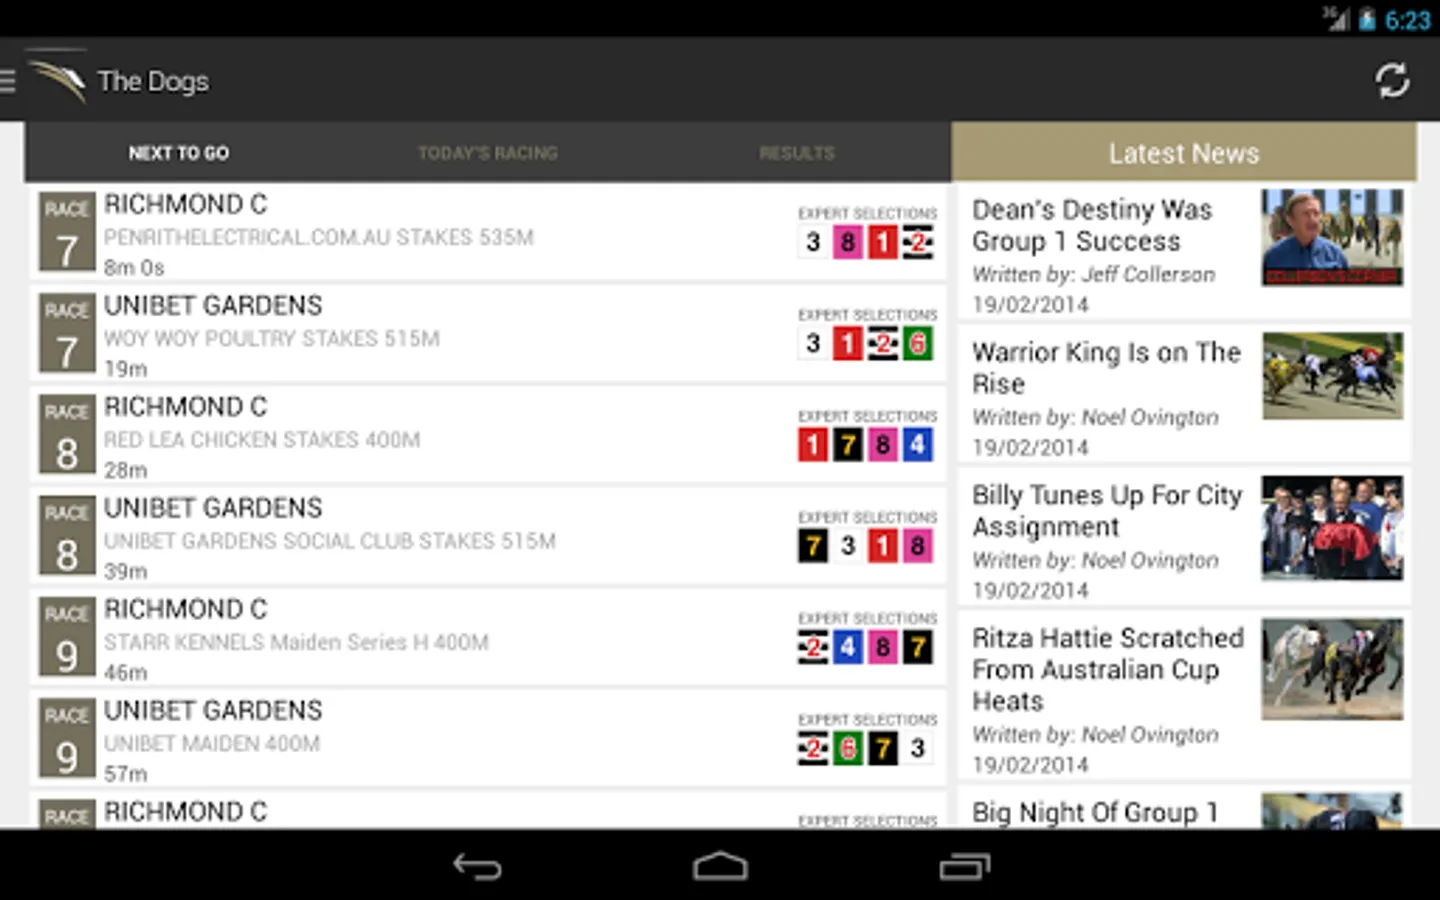Screen dimensions: 1440x900
Task: Select the Next To Go tab
Action: tap(178, 153)
